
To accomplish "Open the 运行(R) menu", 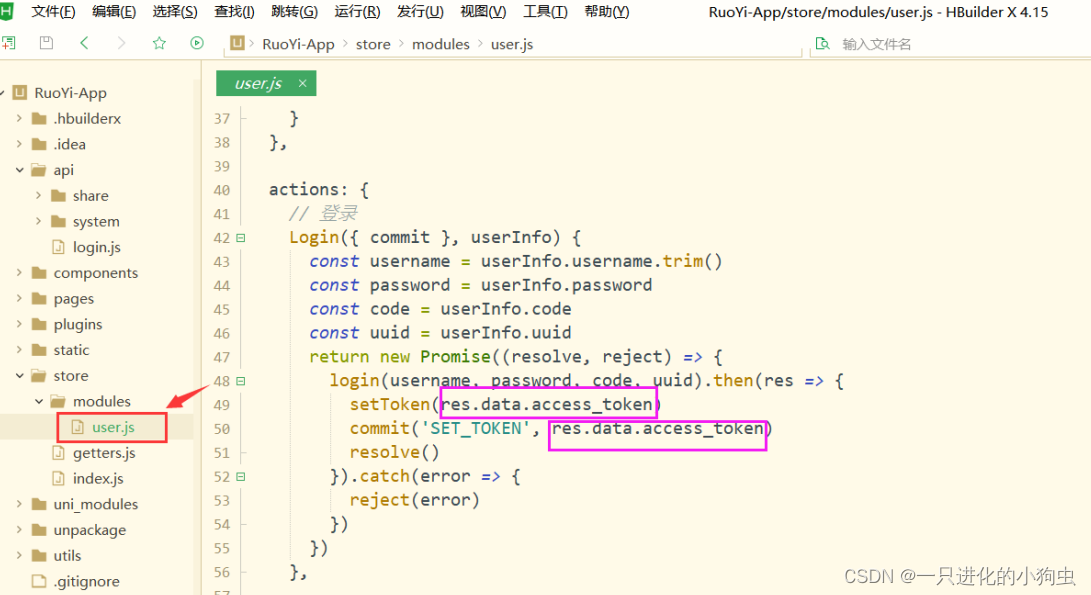I will coord(357,12).
